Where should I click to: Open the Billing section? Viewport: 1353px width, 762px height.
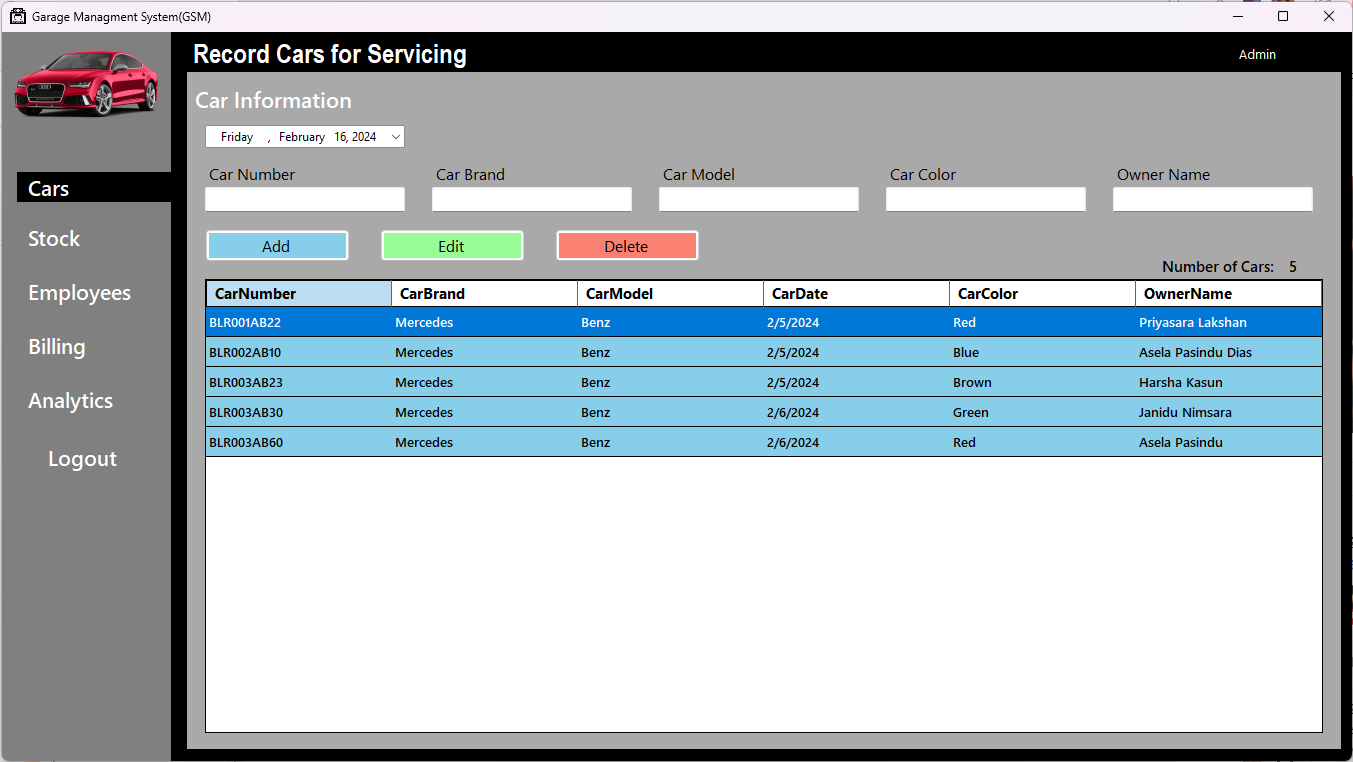(56, 347)
